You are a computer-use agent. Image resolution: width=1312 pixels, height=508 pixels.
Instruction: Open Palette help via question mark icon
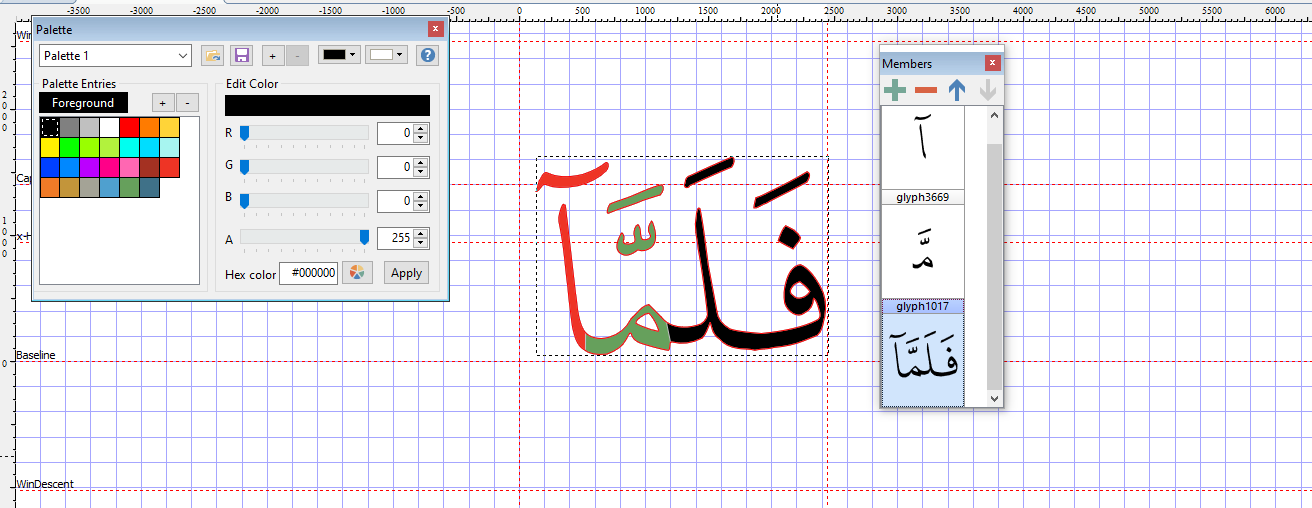(428, 56)
